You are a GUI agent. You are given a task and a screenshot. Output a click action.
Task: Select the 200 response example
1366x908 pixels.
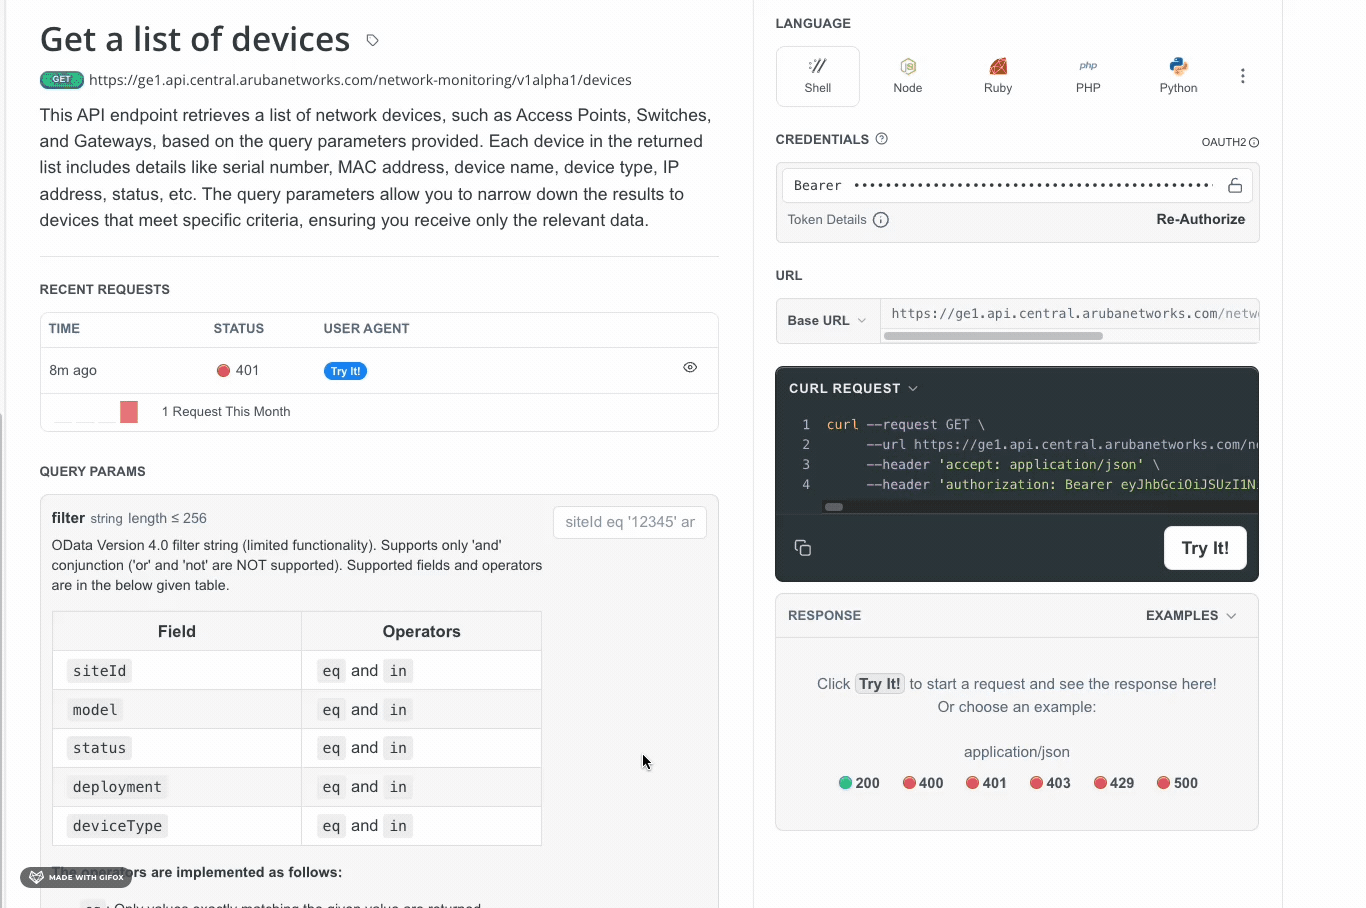[x=859, y=783]
